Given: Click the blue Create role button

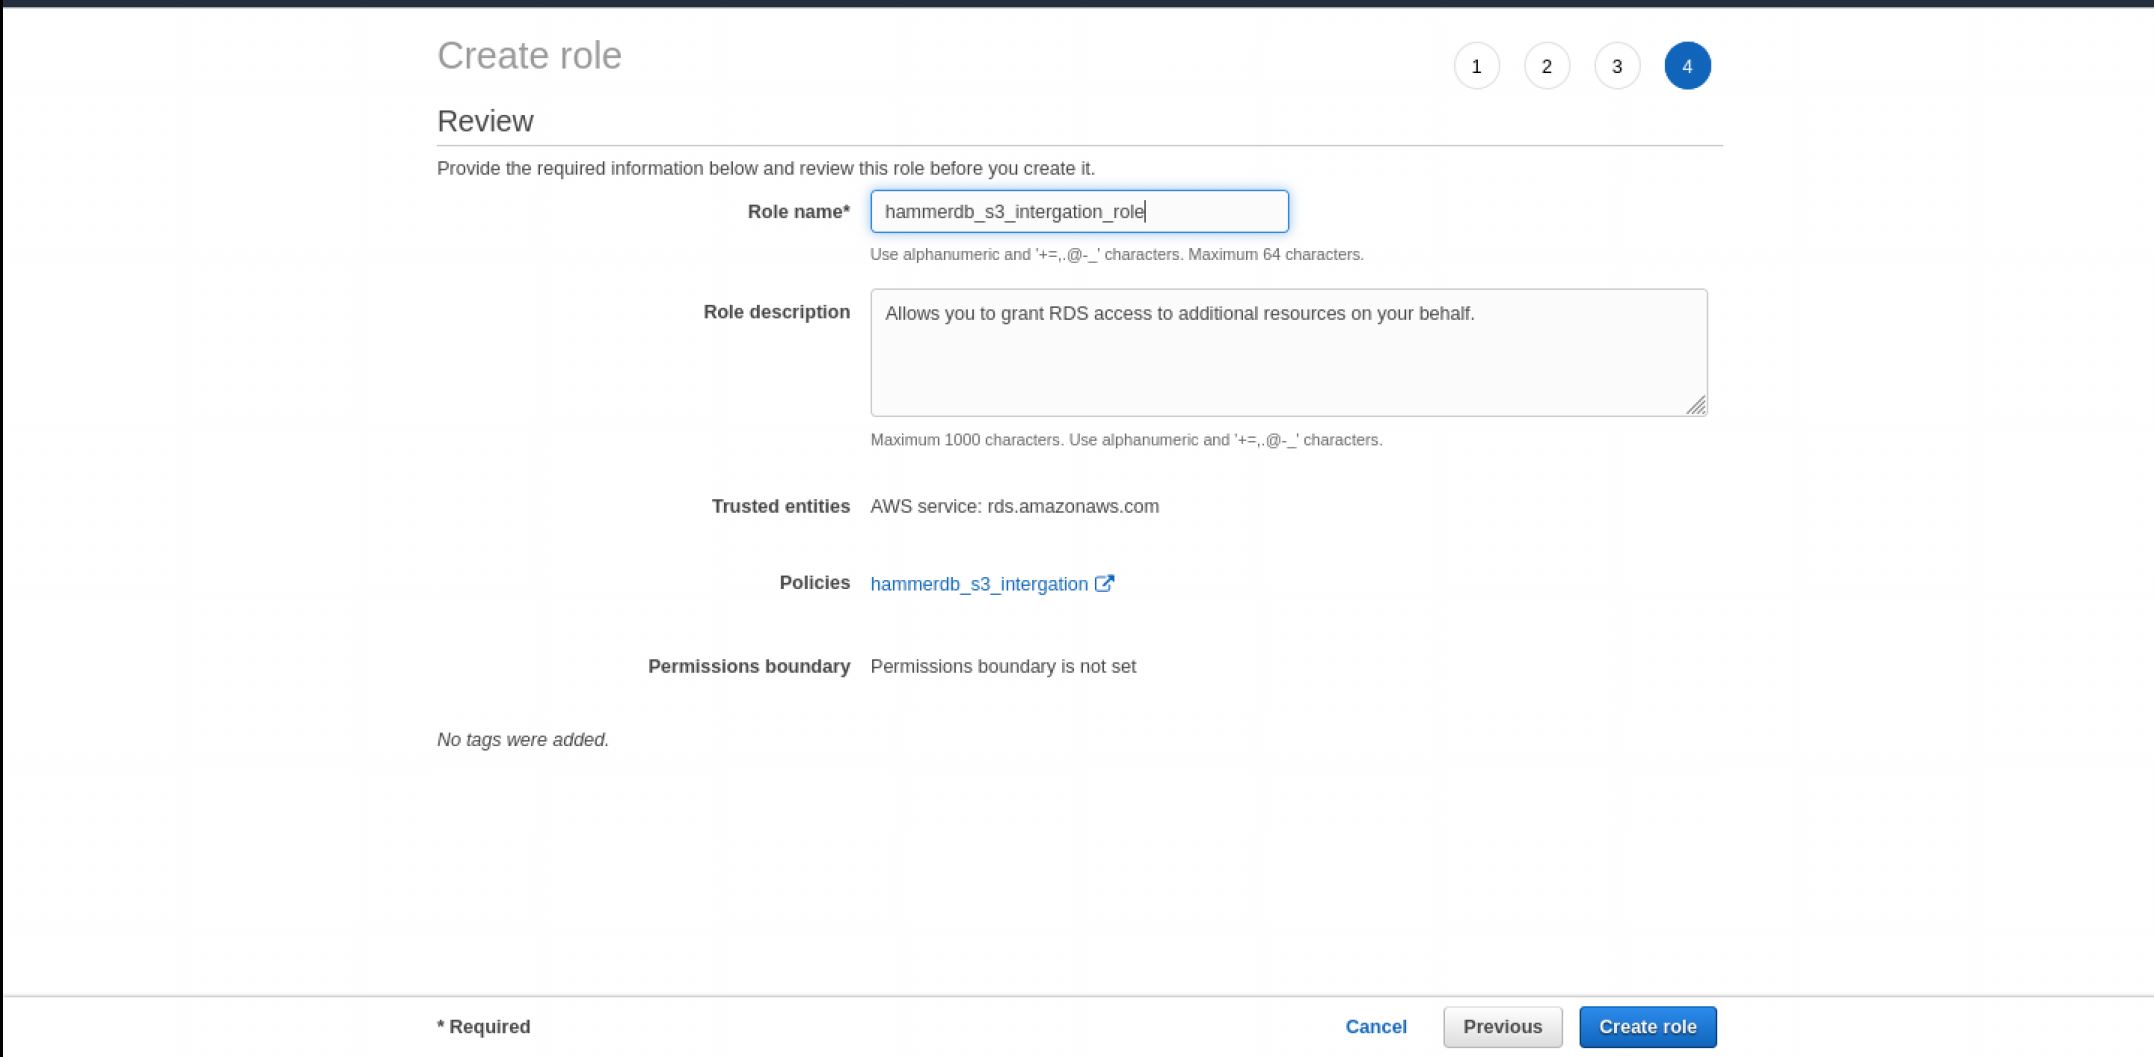Looking at the screenshot, I should click(1647, 1027).
